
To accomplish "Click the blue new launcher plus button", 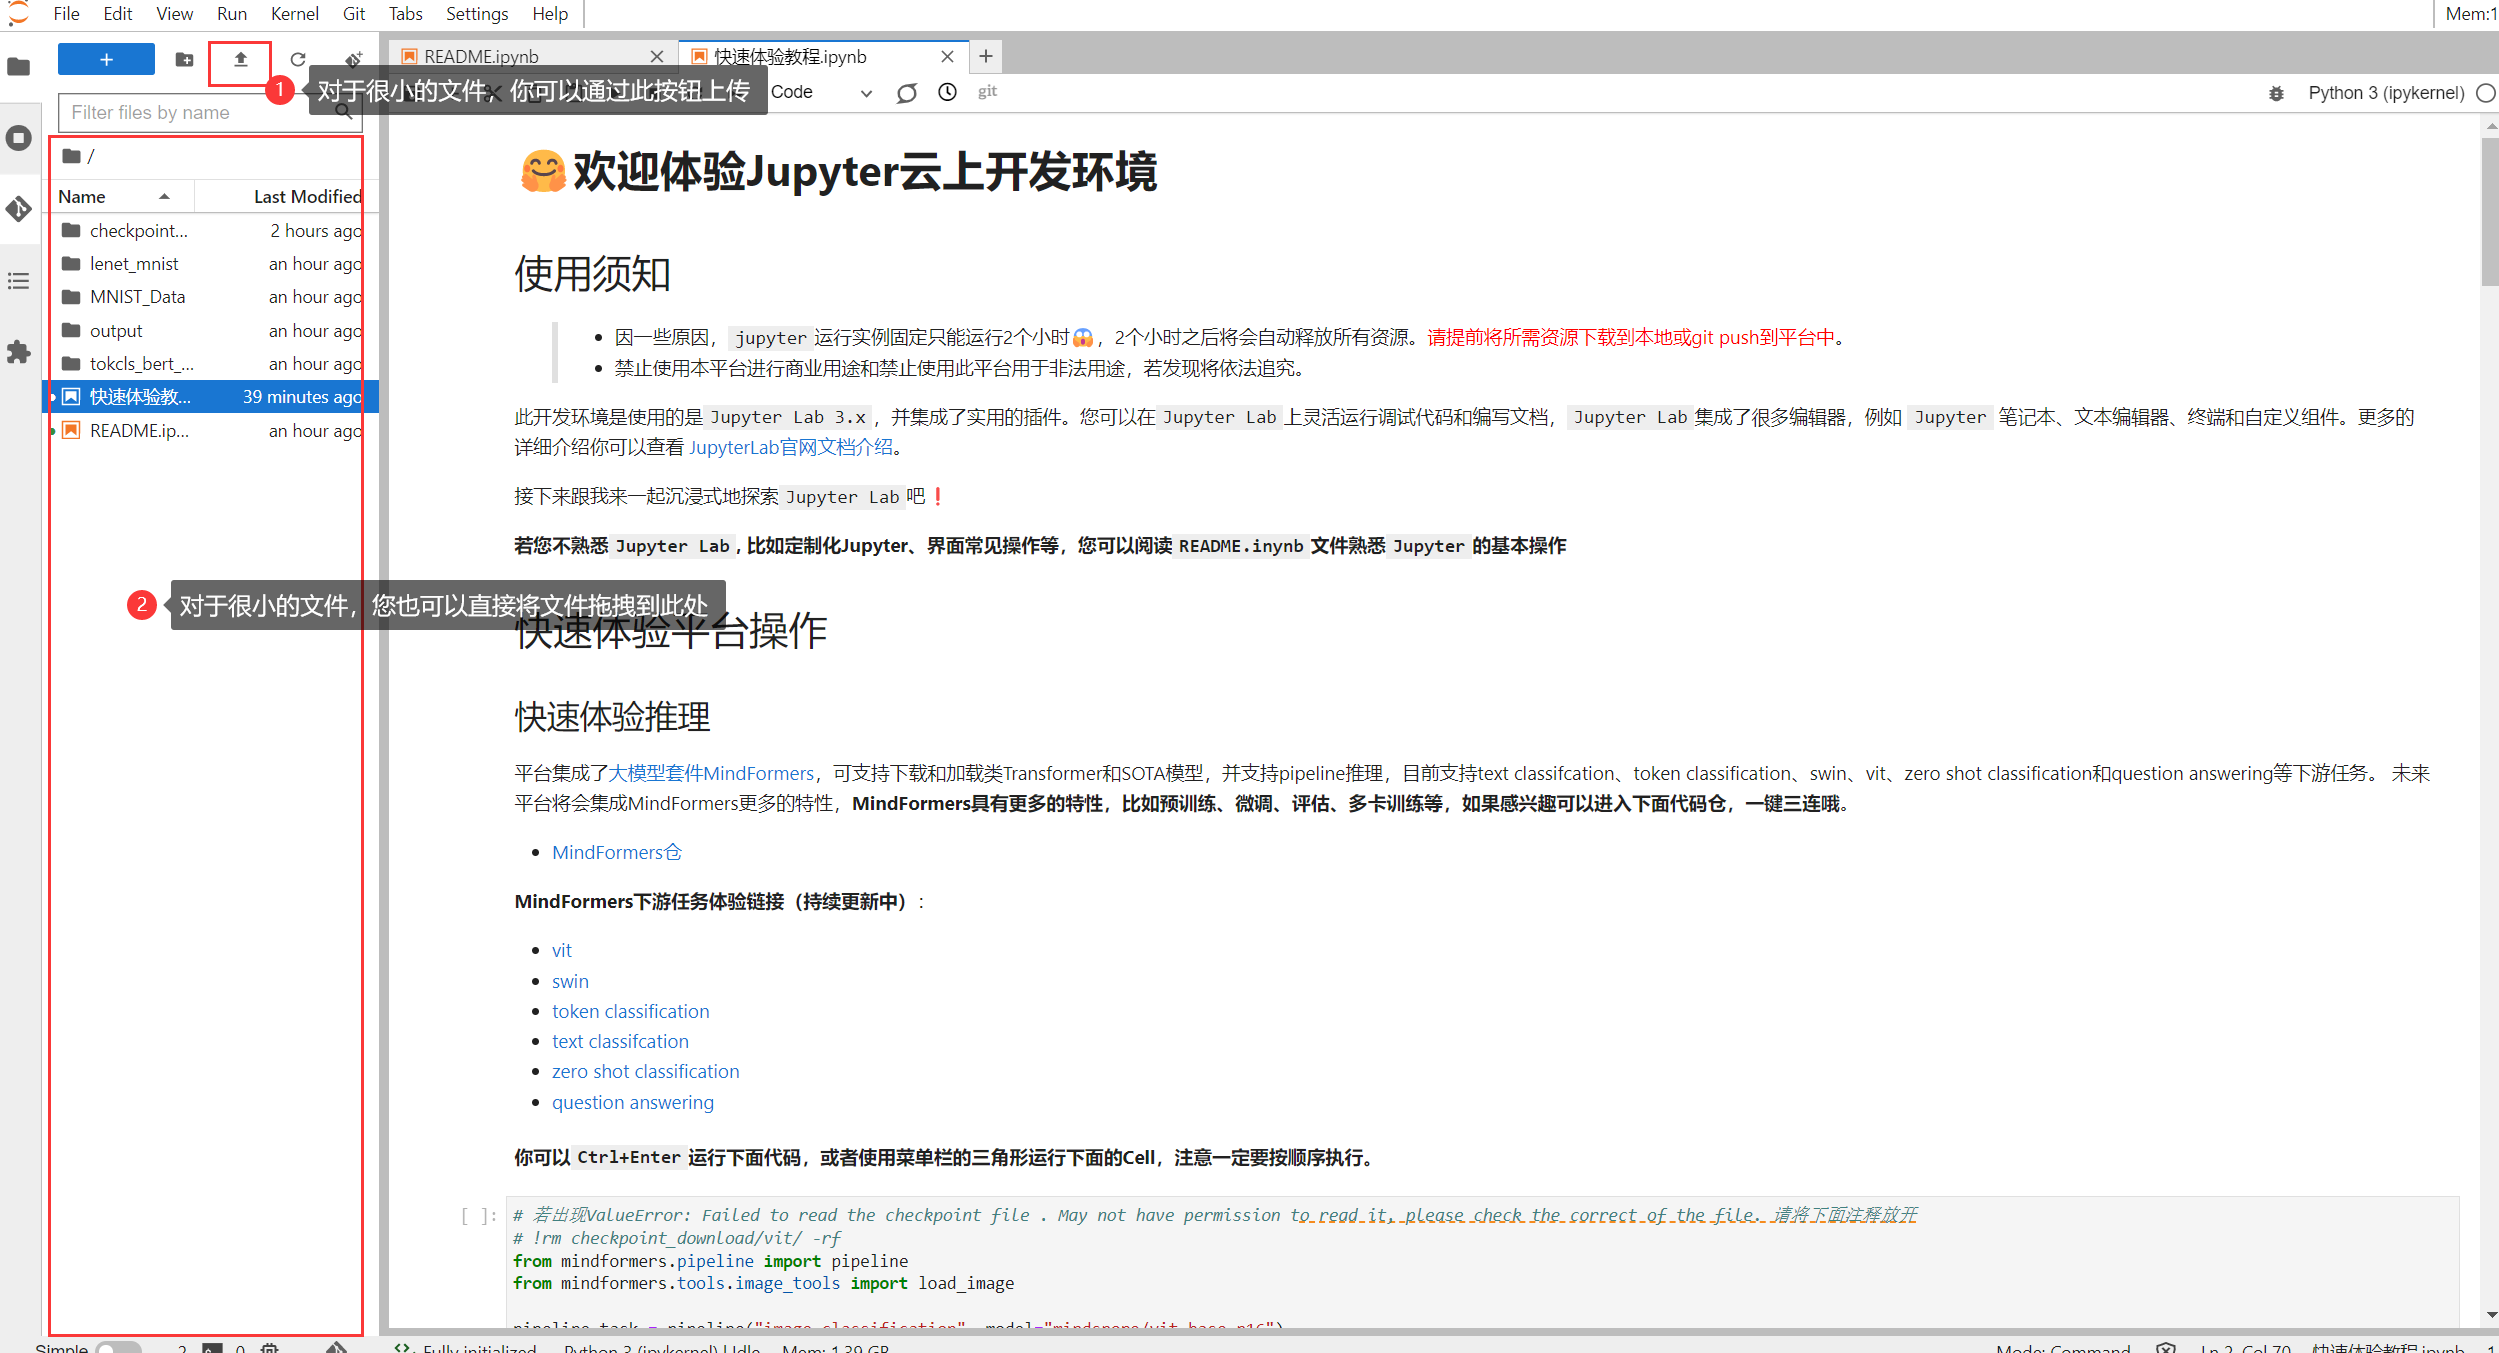I will (106, 60).
